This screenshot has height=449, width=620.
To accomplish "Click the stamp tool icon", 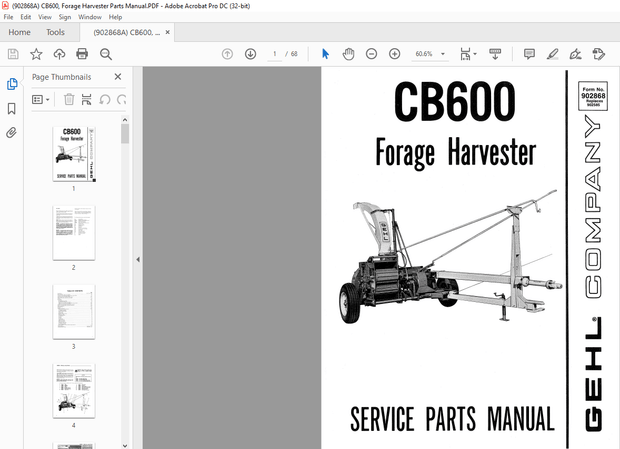I will pos(599,54).
